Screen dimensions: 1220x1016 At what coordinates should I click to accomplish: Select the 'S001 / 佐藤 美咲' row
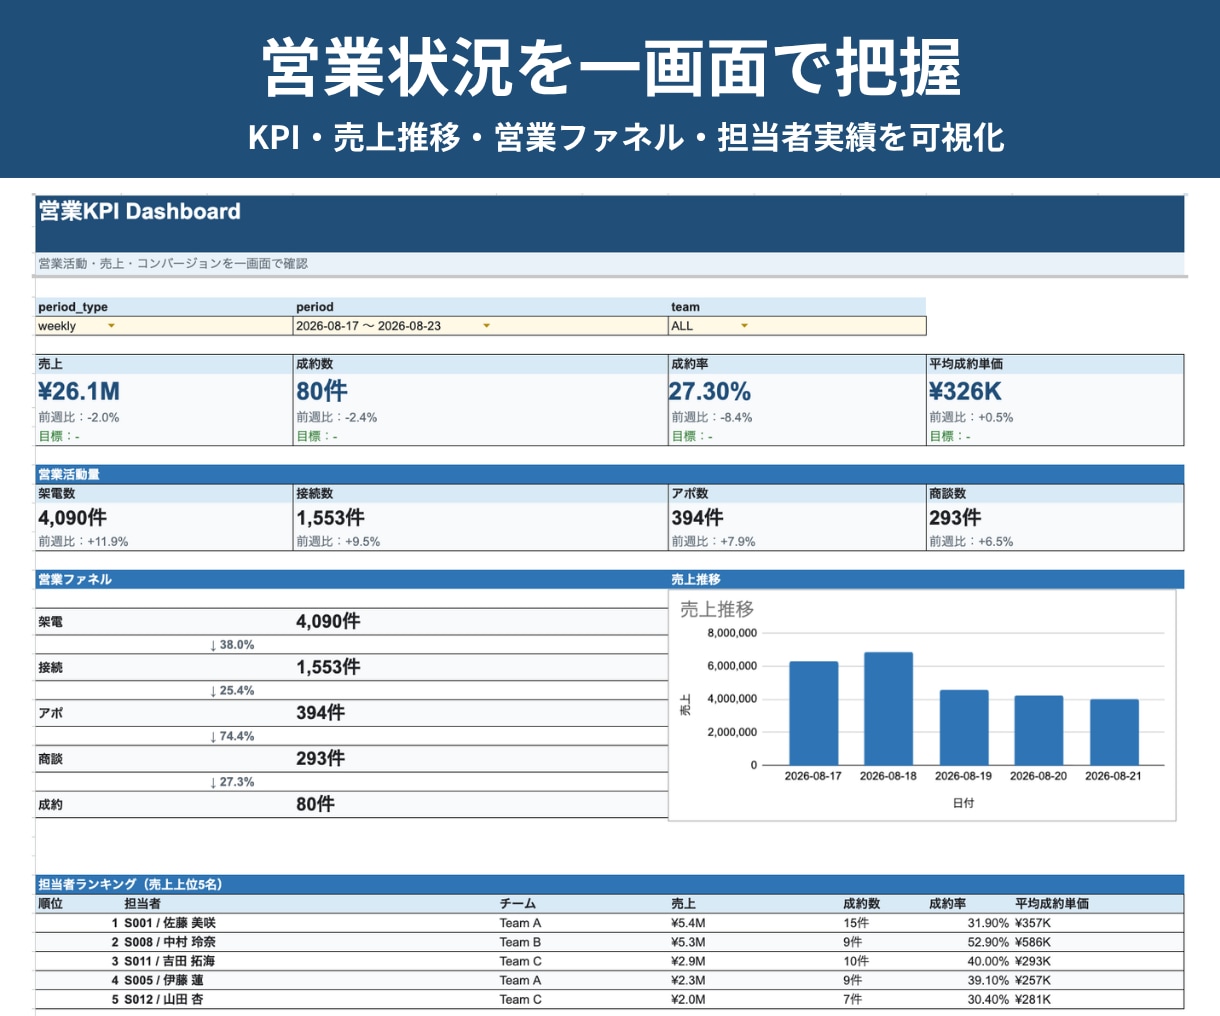(x=610, y=923)
